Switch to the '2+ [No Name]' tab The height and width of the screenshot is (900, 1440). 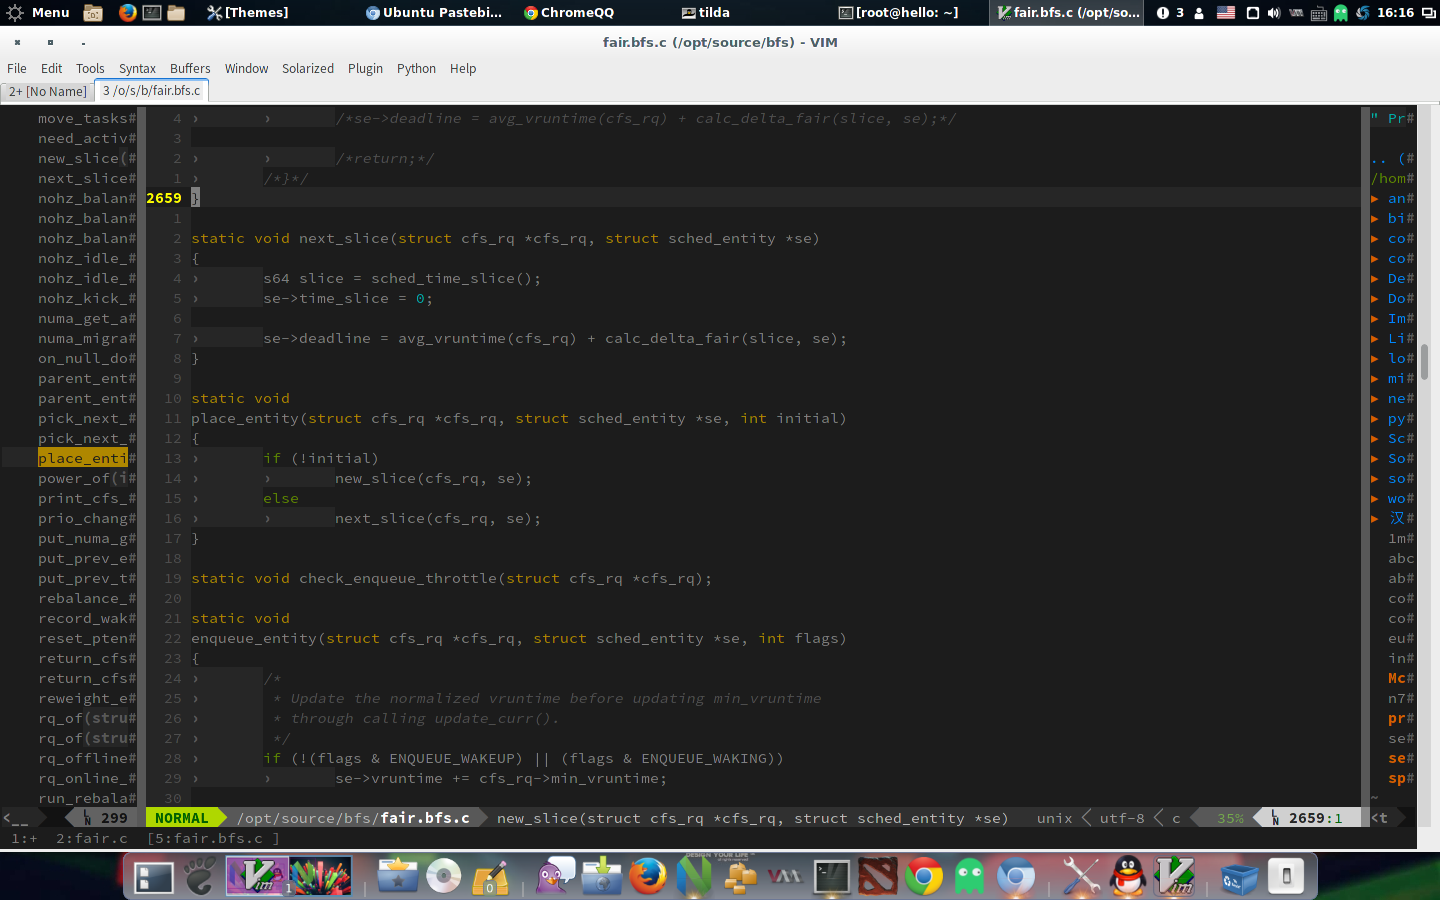click(x=48, y=91)
